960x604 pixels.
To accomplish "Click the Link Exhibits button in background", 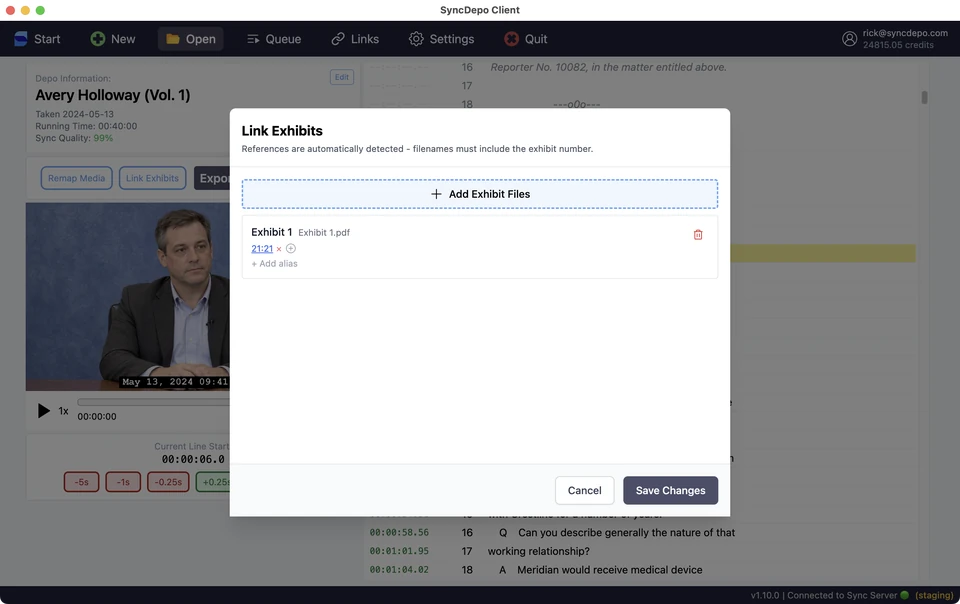I will point(152,178).
